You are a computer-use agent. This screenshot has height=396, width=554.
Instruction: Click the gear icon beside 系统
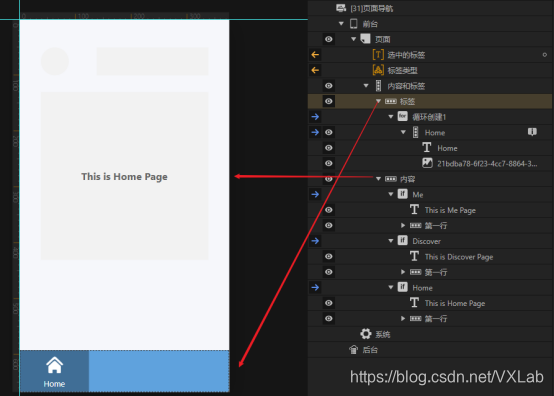click(366, 334)
